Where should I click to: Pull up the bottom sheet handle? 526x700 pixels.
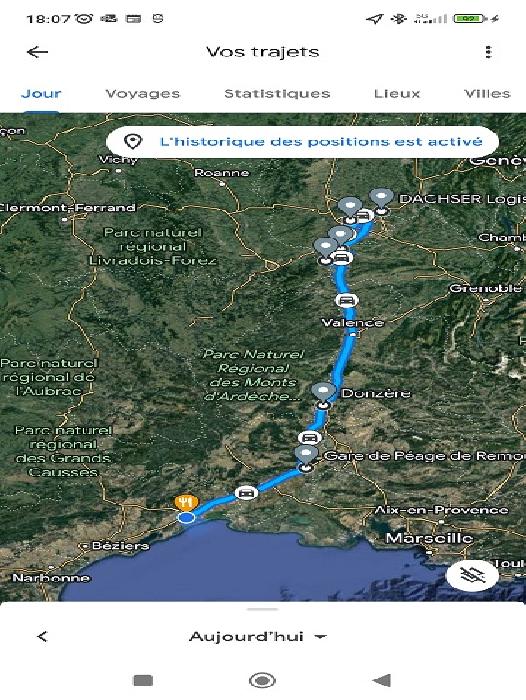pyautogui.click(x=263, y=609)
